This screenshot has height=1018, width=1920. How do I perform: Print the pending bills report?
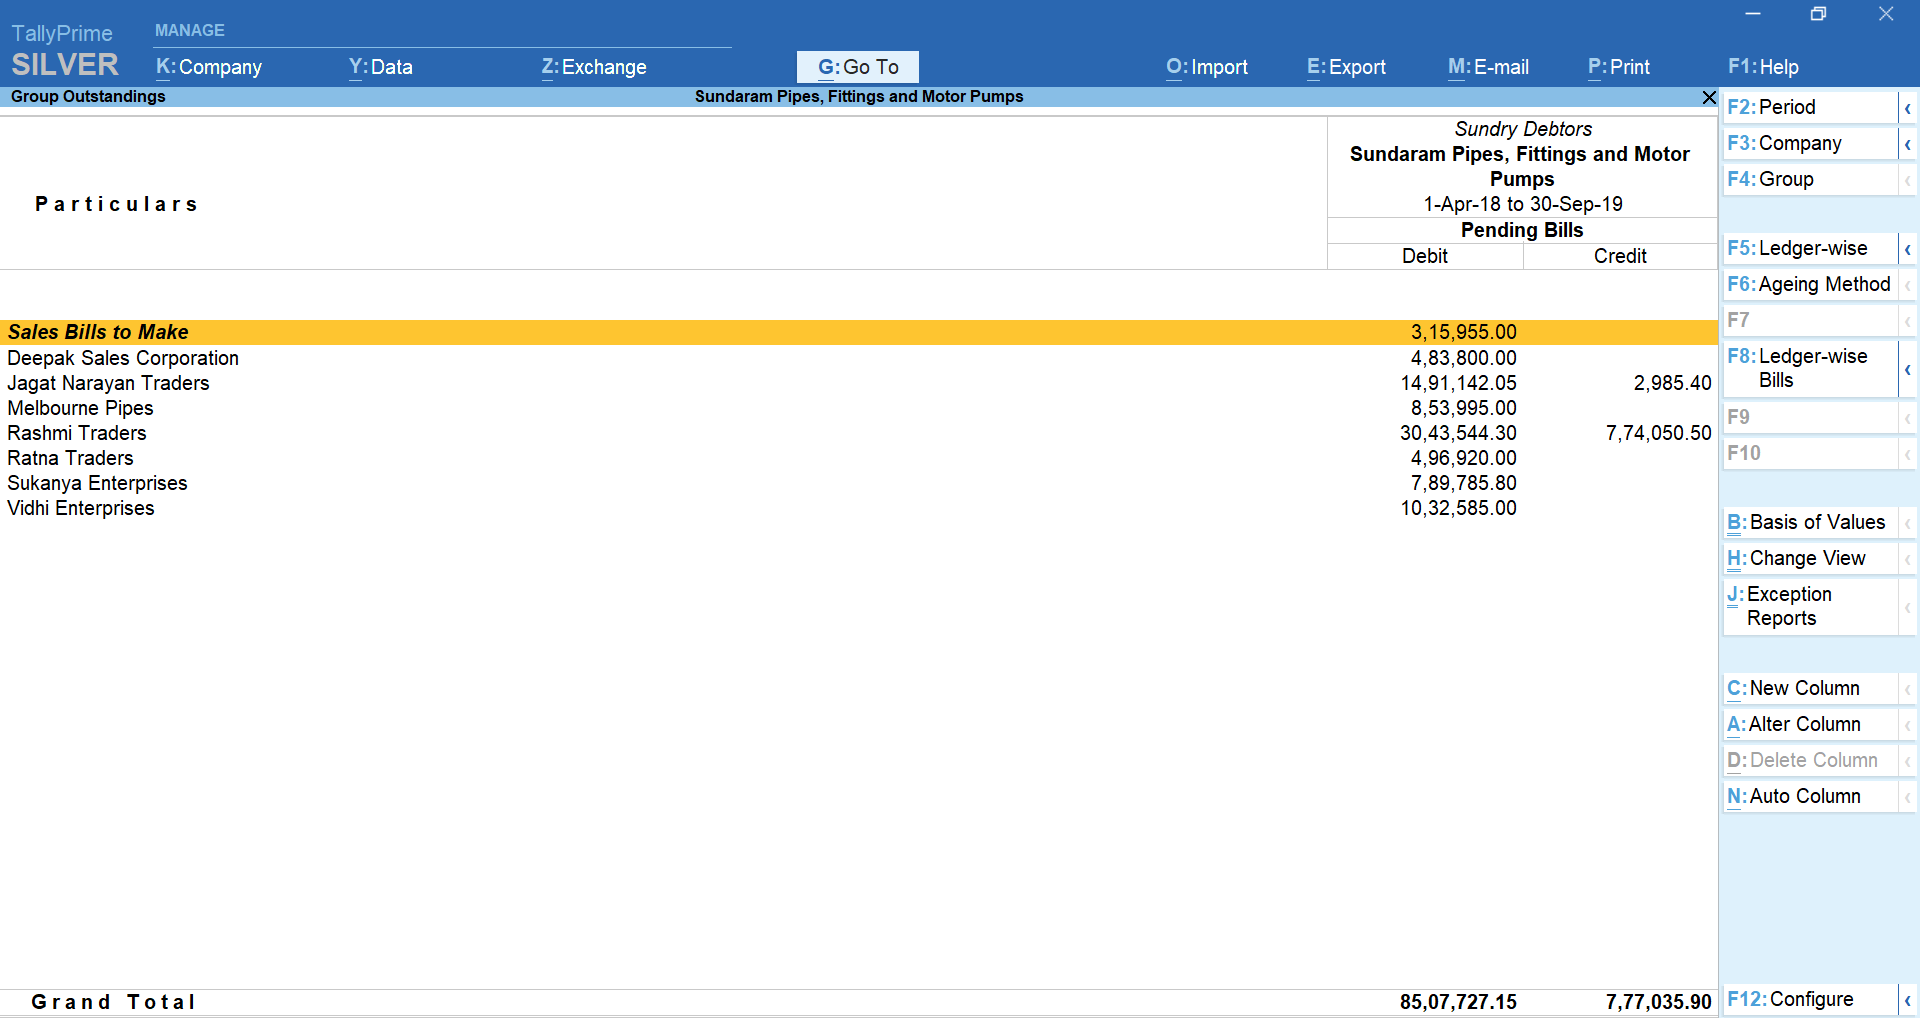point(1617,67)
